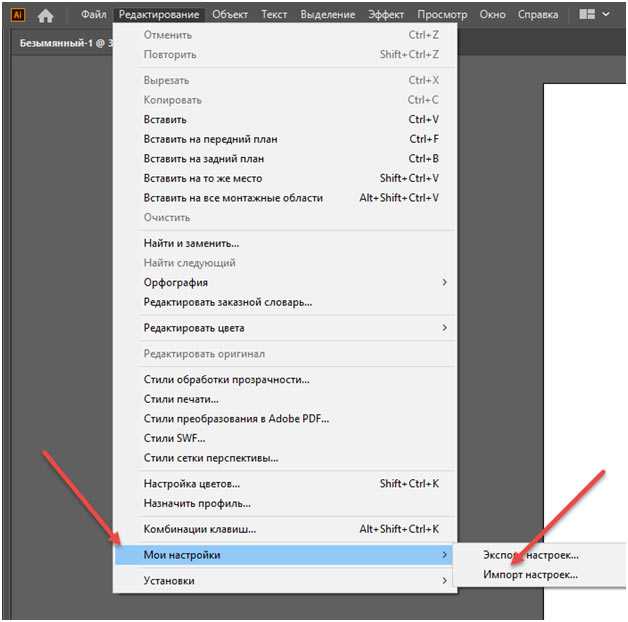The height and width of the screenshot is (622, 628).
Task: Click the Shift+Ctrl+K shortcut text
Action: click(x=409, y=484)
